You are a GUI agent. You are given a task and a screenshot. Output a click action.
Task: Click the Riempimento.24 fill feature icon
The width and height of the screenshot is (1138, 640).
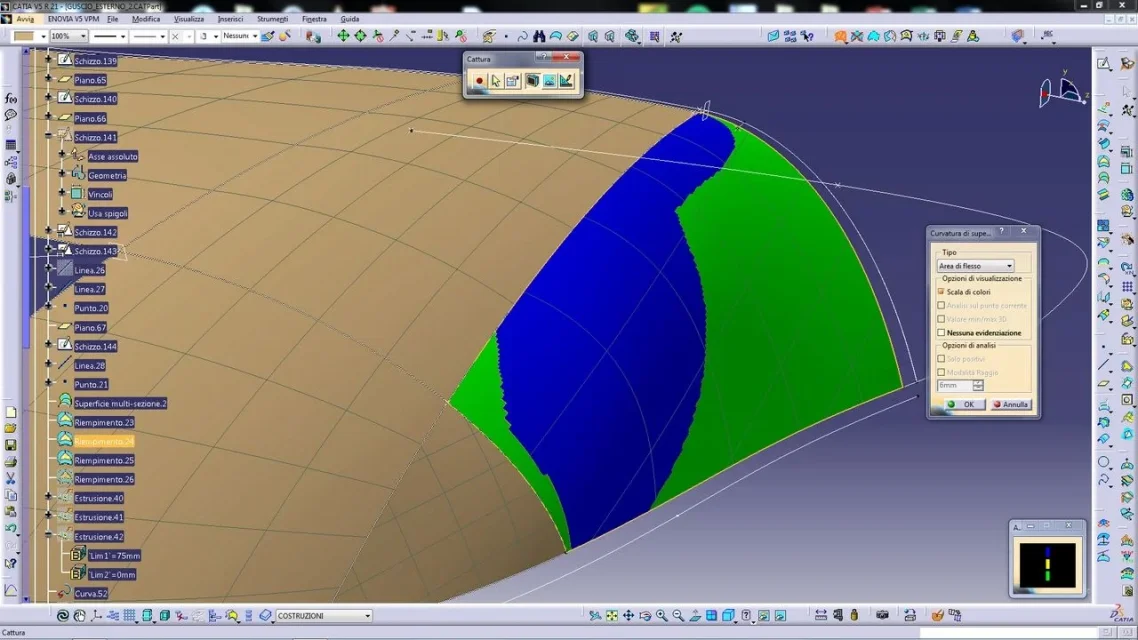[65, 440]
